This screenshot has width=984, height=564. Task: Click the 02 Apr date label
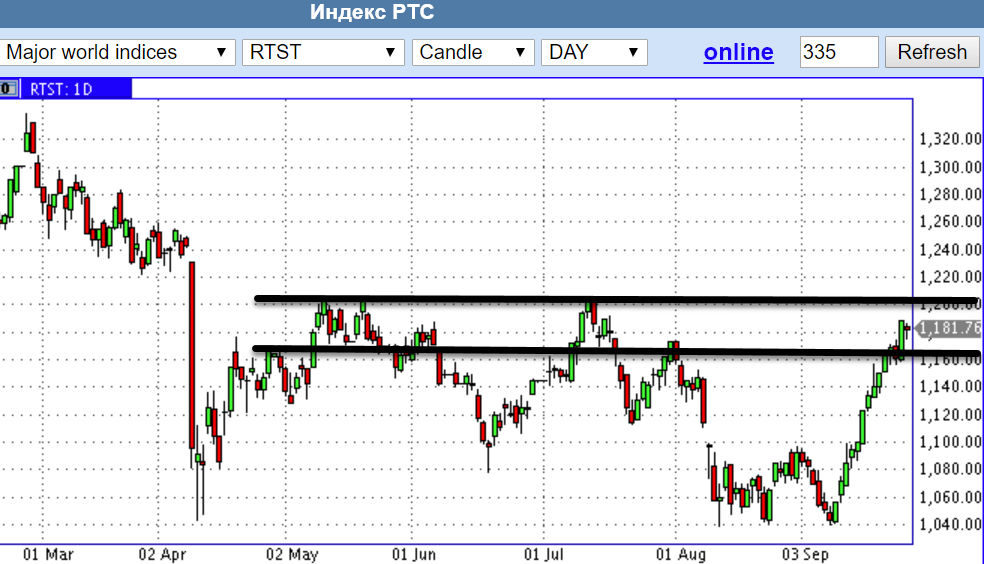(x=164, y=553)
